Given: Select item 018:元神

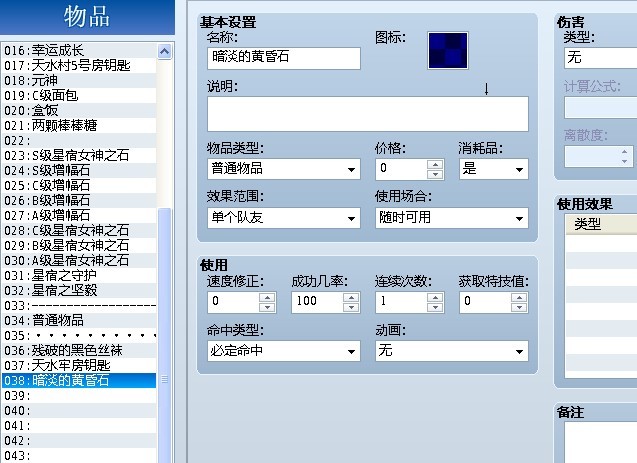Looking at the screenshot, I should 79,80.
